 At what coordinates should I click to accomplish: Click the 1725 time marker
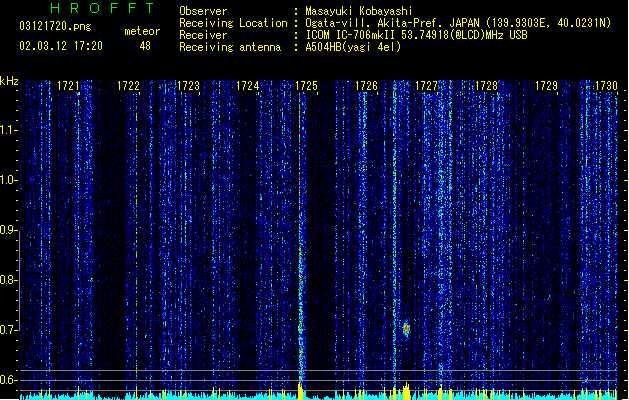coord(306,86)
